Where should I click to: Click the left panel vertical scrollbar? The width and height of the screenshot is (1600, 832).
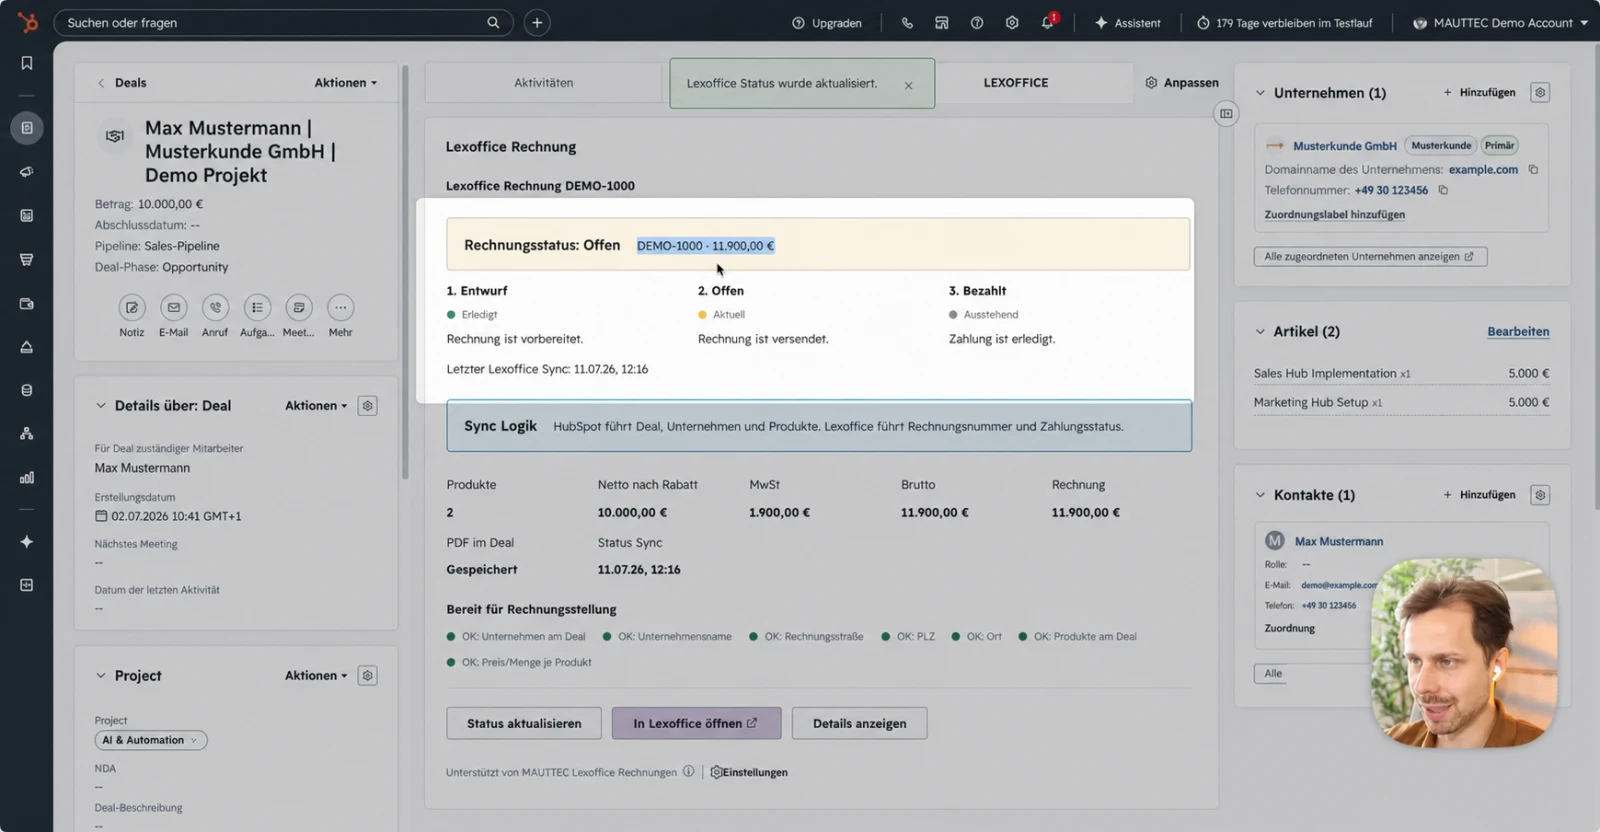pyautogui.click(x=405, y=272)
